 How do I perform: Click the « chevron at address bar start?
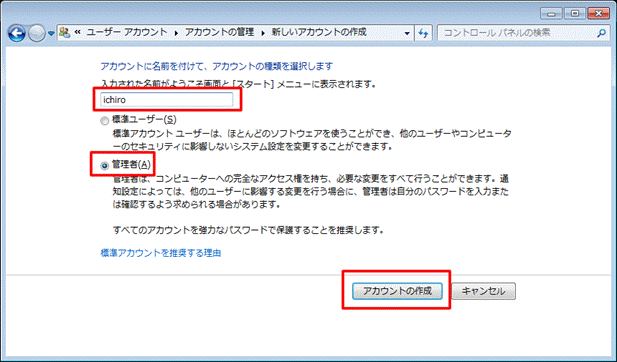(x=78, y=33)
